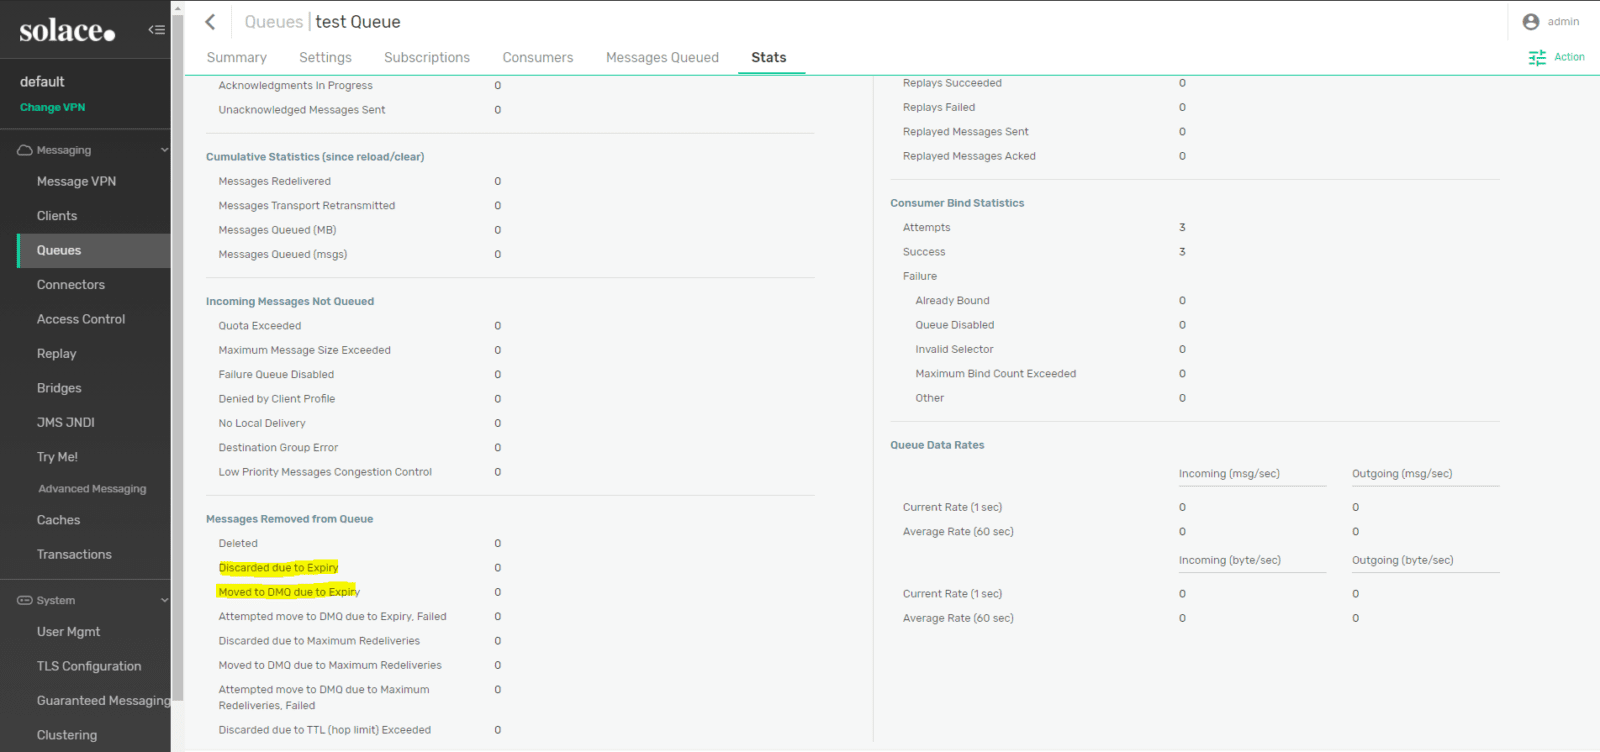Open the Try Me! page
This screenshot has height=752, width=1600.
pos(57,457)
